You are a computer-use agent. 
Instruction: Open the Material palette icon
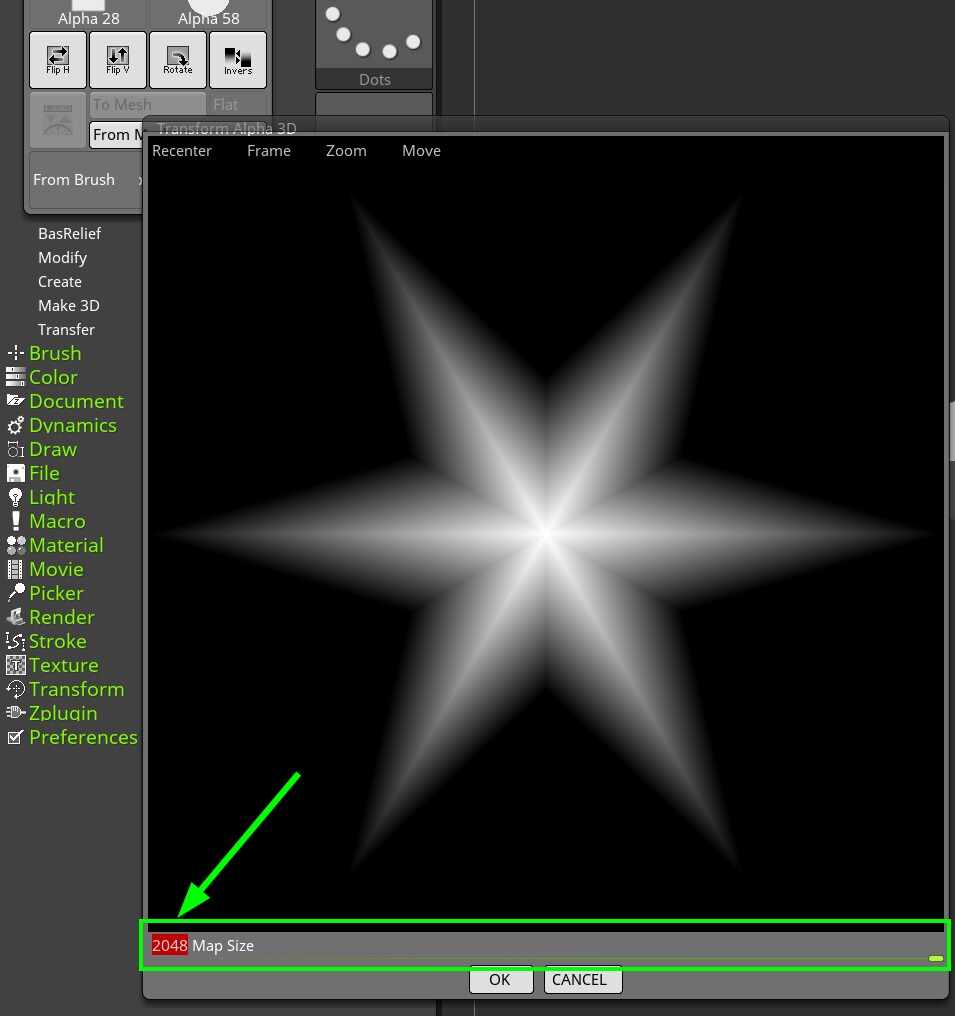(x=16, y=545)
